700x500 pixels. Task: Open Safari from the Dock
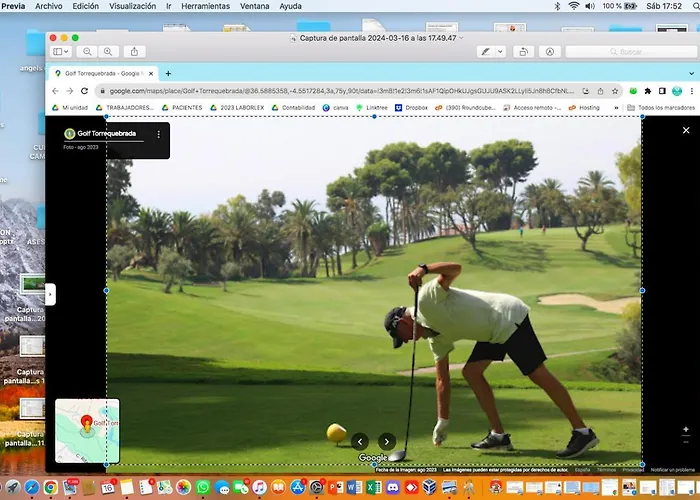[32, 488]
